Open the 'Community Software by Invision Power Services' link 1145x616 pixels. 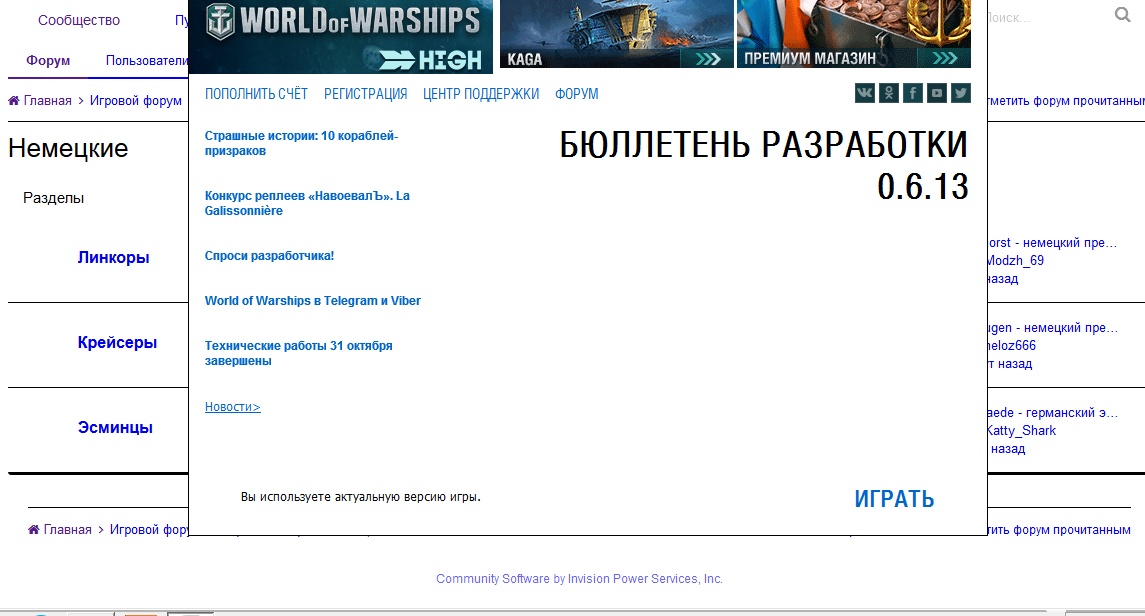579,579
